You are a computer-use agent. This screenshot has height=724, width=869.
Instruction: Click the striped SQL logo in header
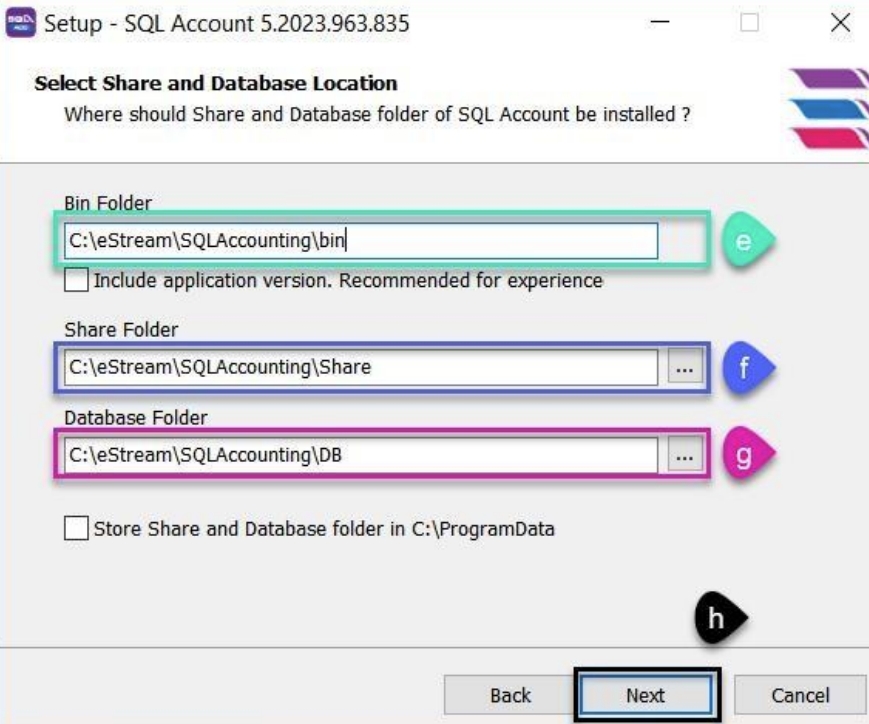click(828, 108)
